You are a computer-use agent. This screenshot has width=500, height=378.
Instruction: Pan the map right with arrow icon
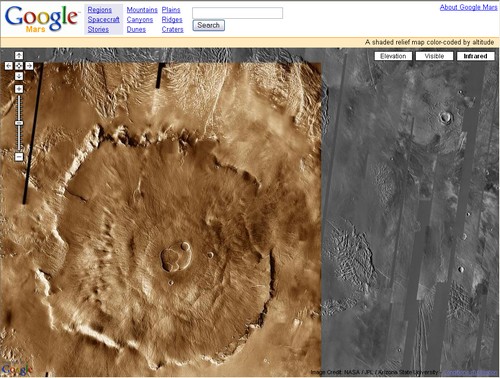point(29,66)
